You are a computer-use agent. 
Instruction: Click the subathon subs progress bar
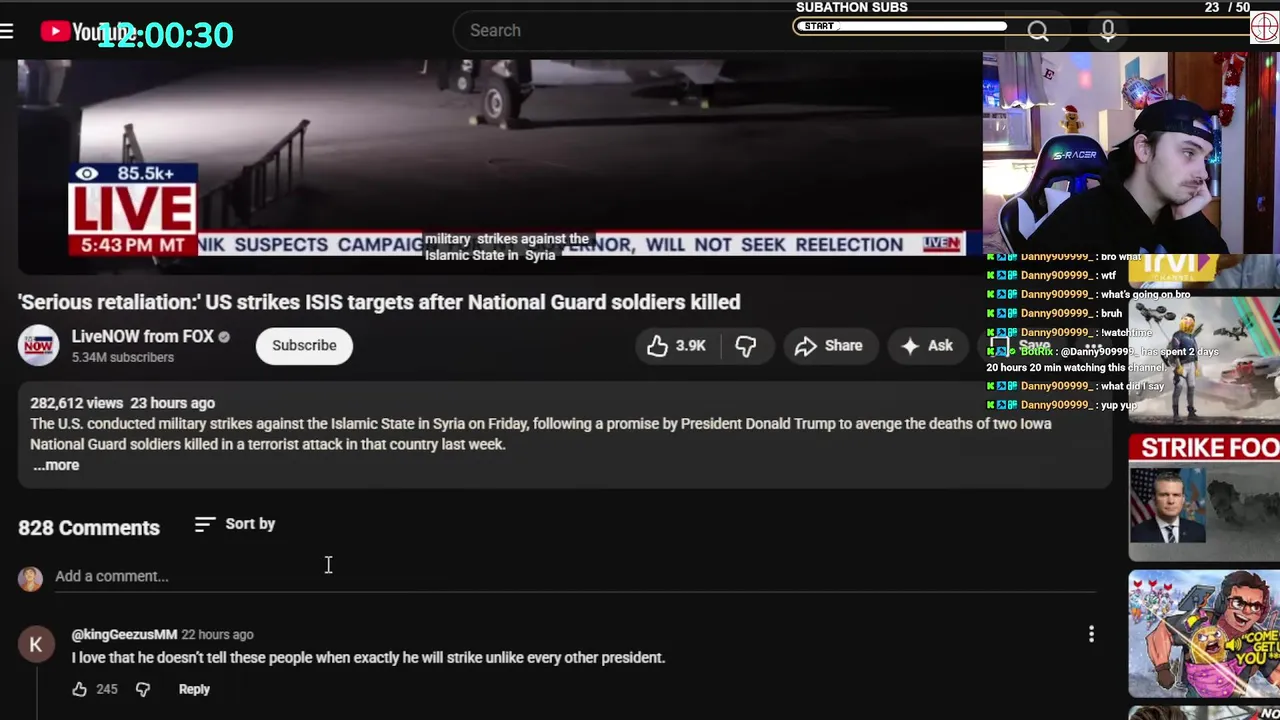[900, 27]
